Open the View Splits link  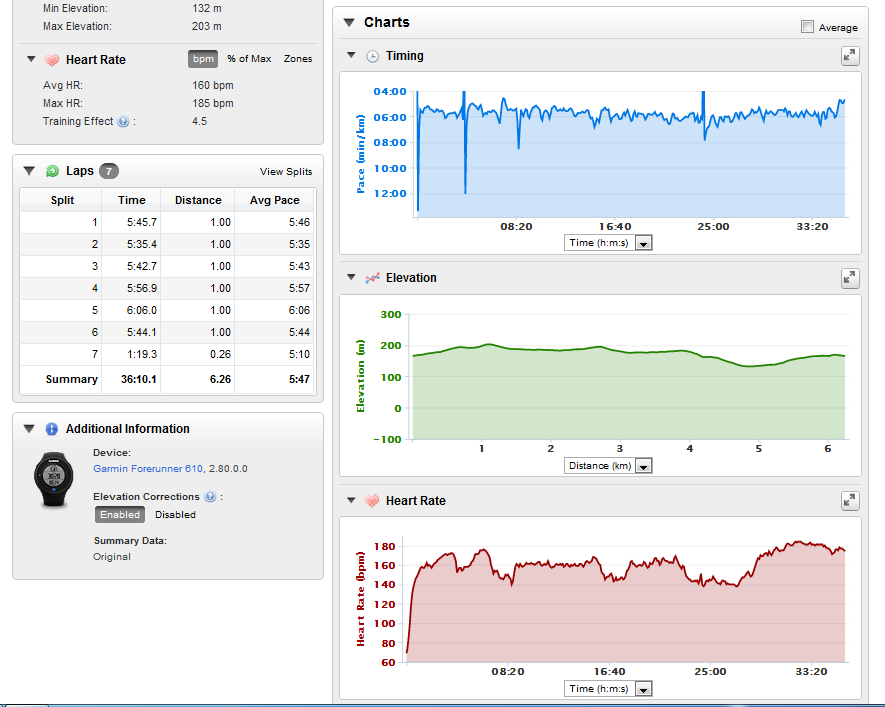pyautogui.click(x=286, y=172)
